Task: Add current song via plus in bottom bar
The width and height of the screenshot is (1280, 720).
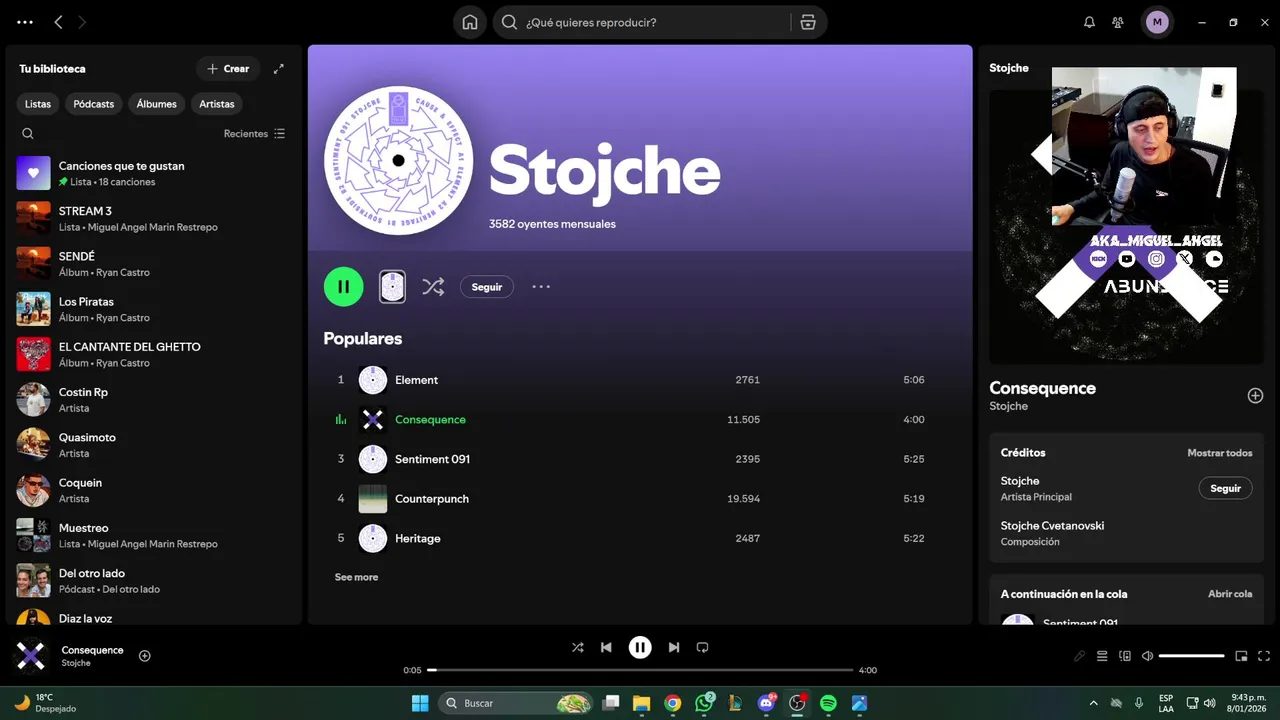Action: tap(145, 656)
